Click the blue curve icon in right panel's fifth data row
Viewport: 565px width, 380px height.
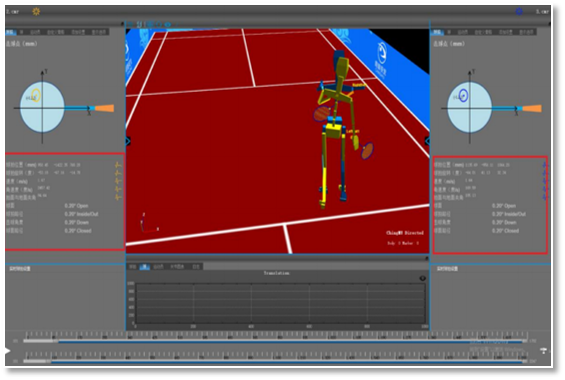pos(545,197)
